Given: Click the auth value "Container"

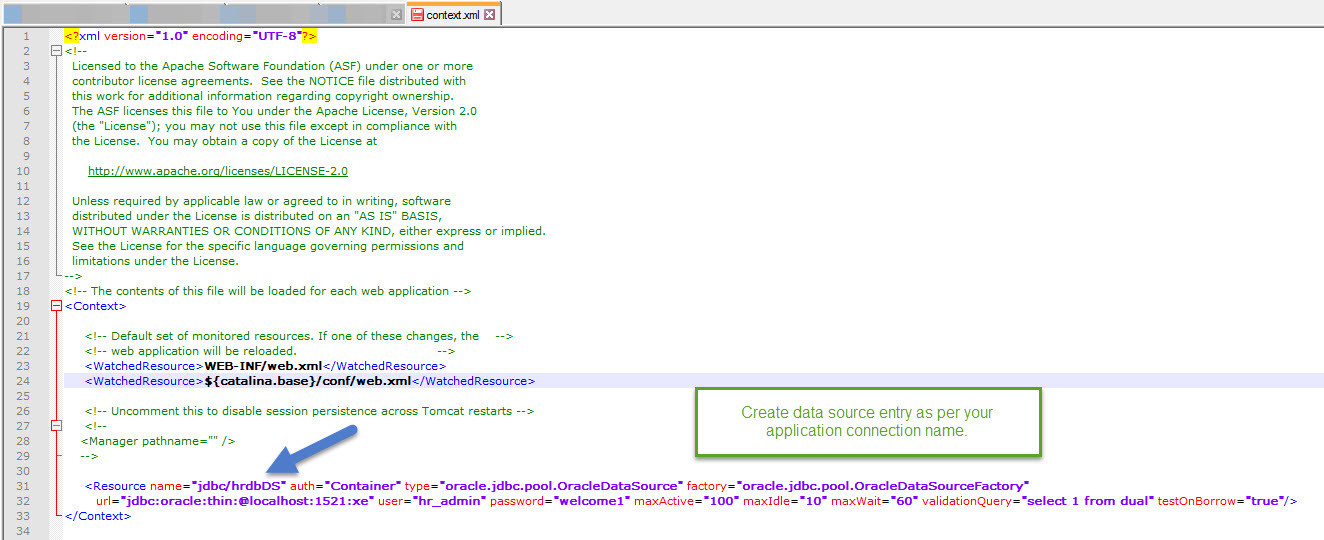Looking at the screenshot, I should click(x=363, y=486).
